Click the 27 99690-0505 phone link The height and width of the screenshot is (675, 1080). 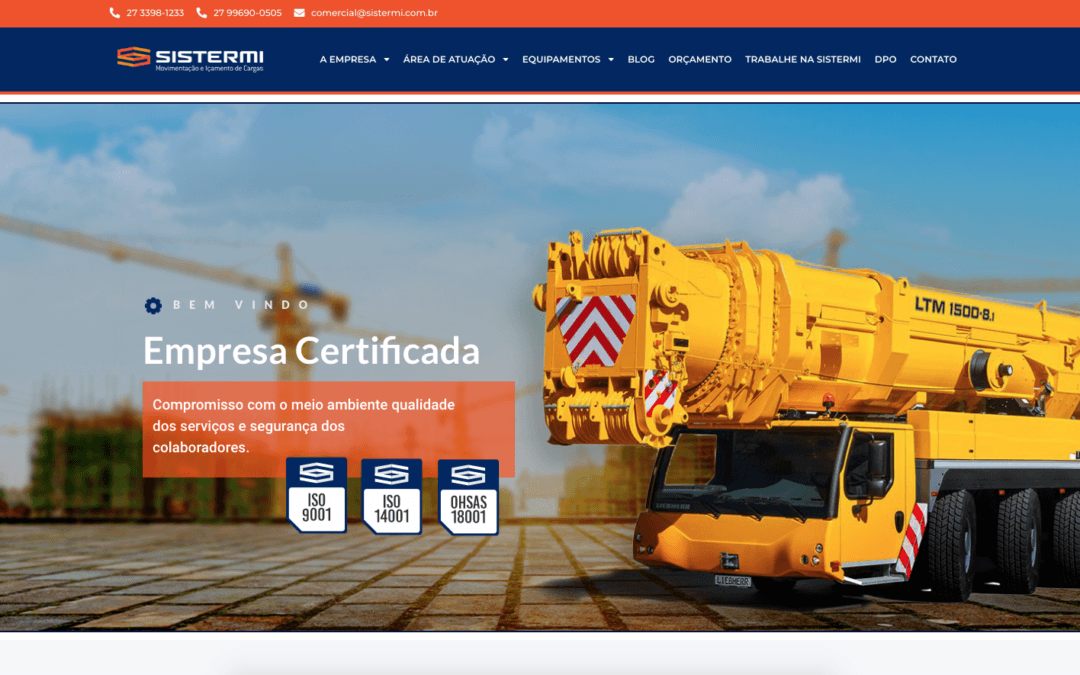click(247, 13)
